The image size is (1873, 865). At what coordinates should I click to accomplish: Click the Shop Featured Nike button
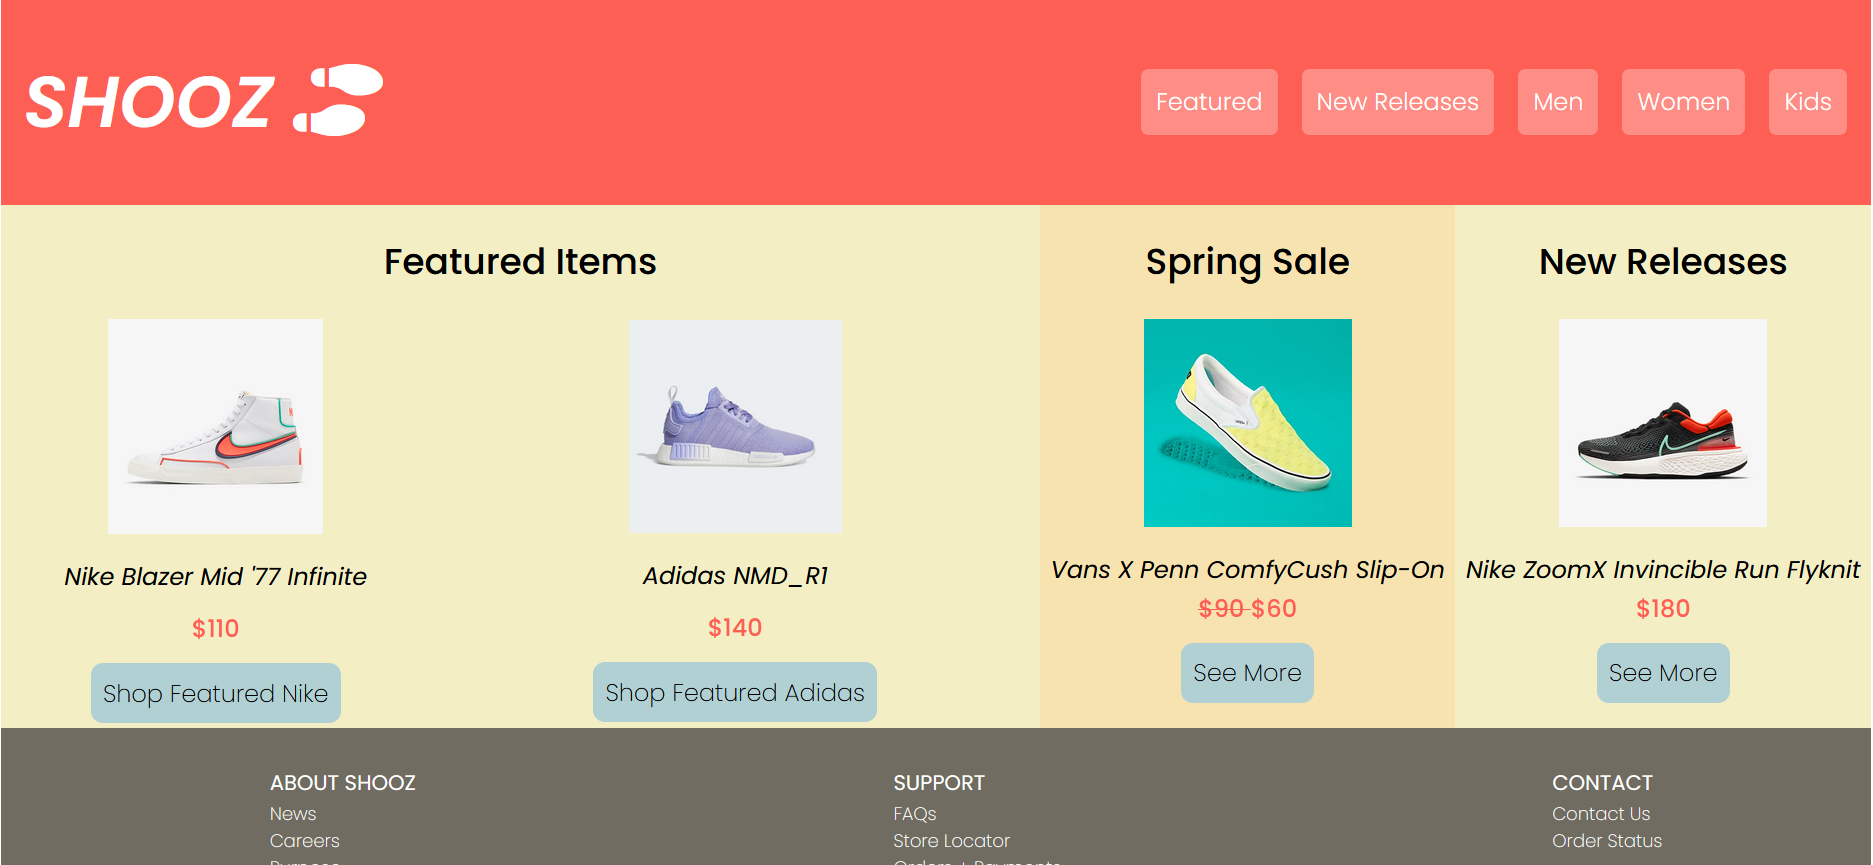[x=216, y=693]
